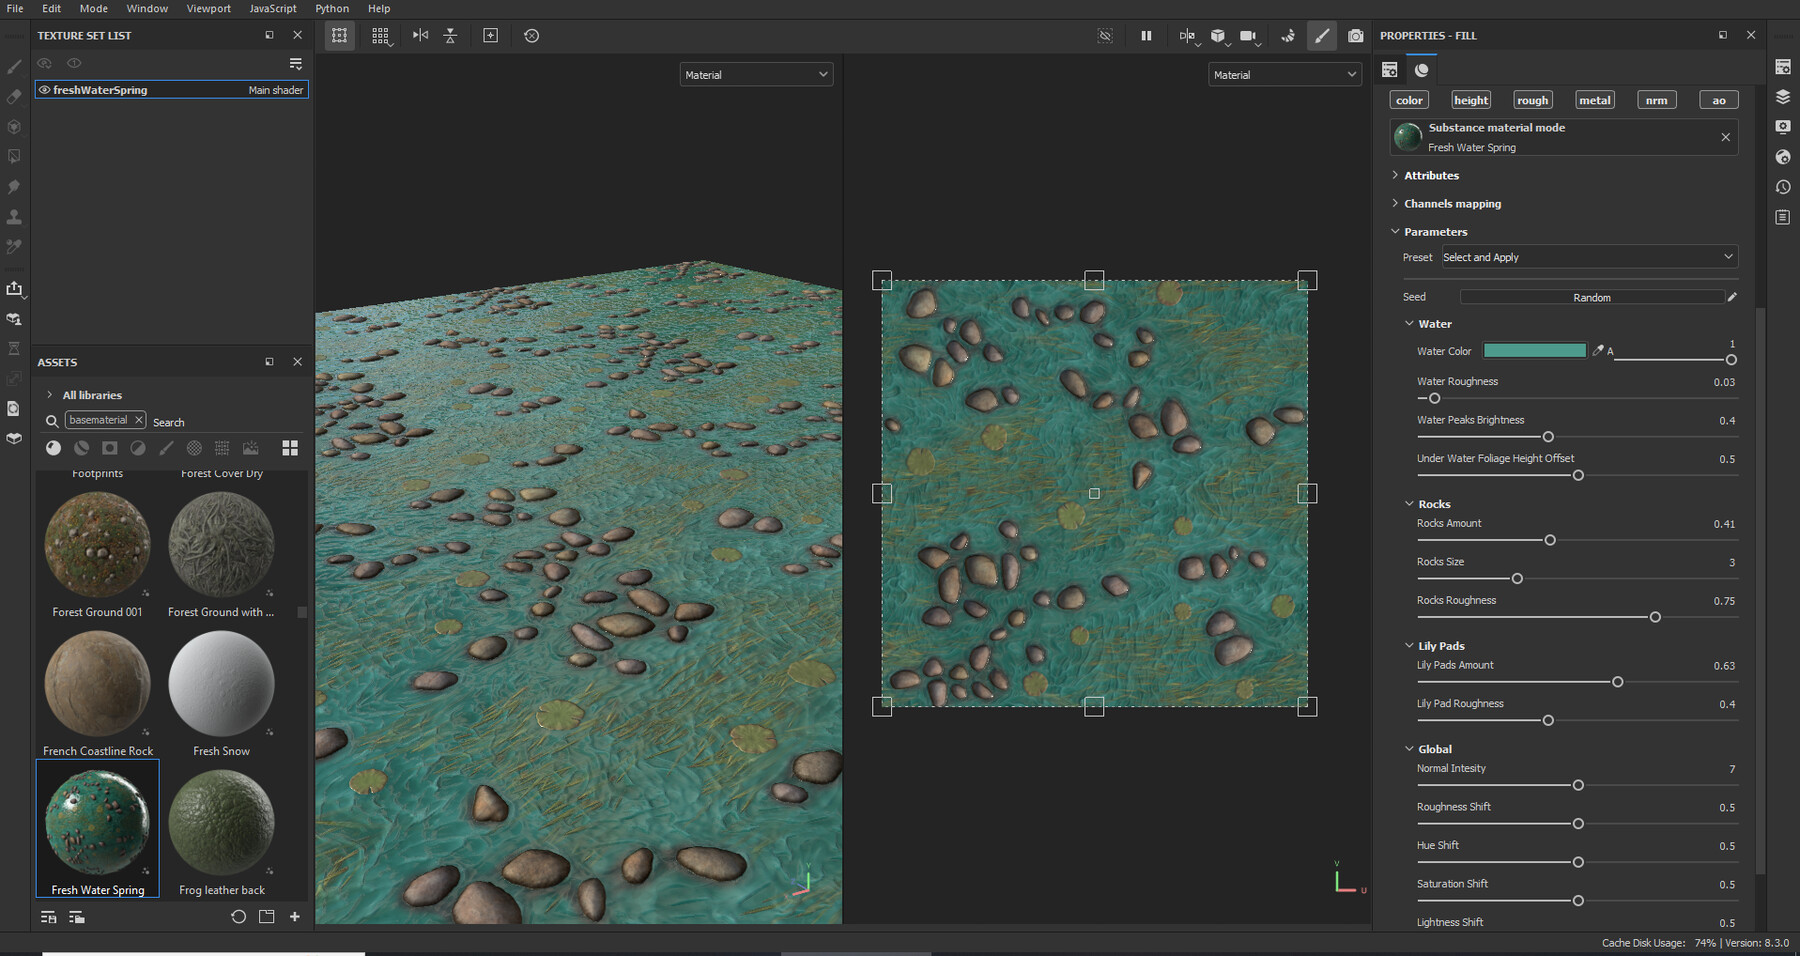The height and width of the screenshot is (956, 1800).
Task: Open the Export textures icon
Action: (x=14, y=289)
